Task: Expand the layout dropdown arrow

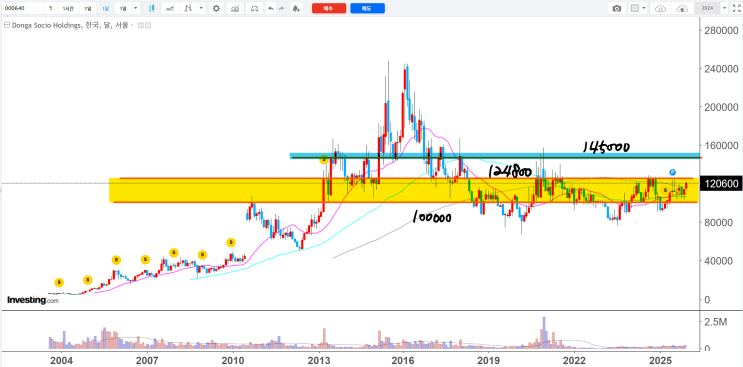Action: [645, 8]
